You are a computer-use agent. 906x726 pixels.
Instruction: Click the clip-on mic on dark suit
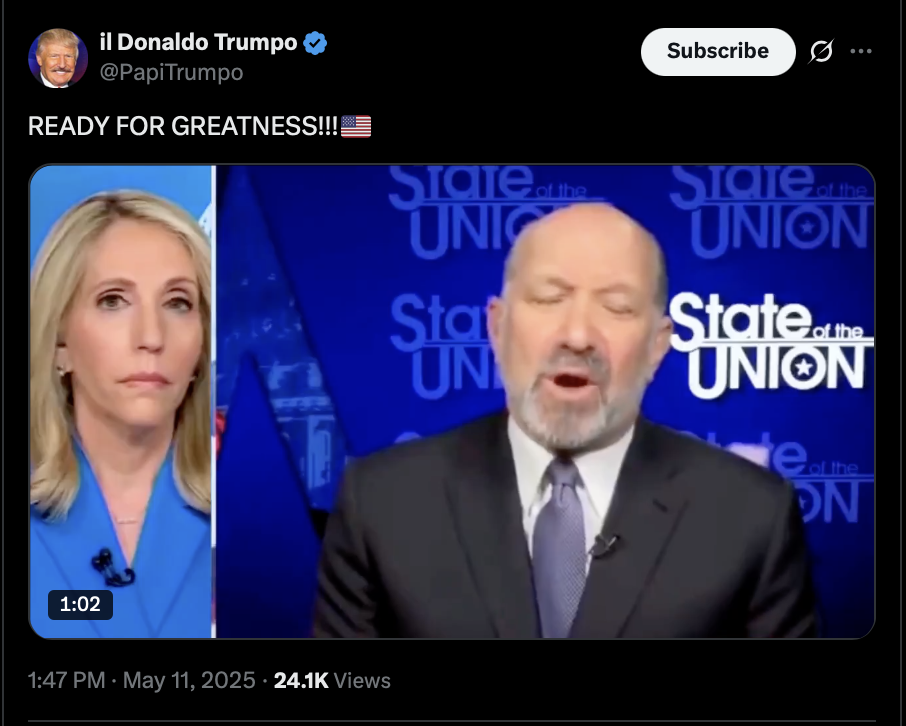pos(604,545)
